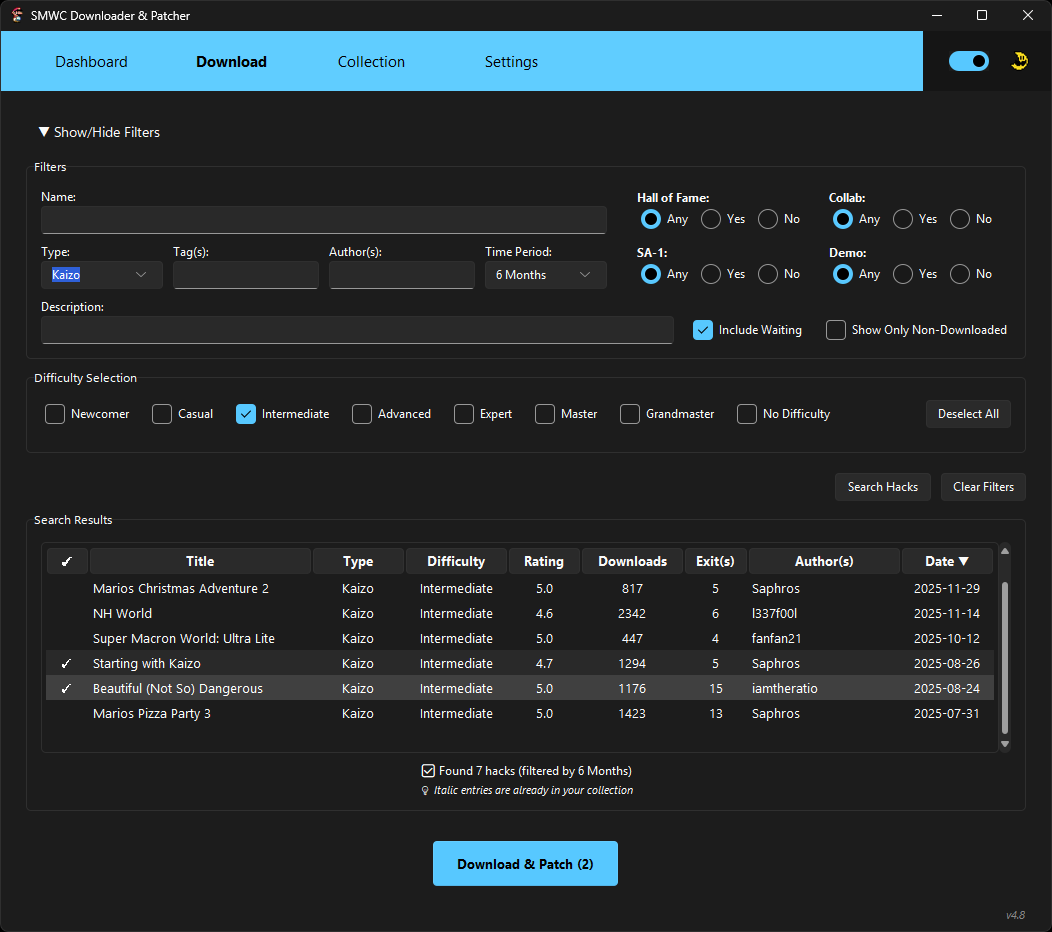Flip the blue theme toggle switch

tap(968, 61)
